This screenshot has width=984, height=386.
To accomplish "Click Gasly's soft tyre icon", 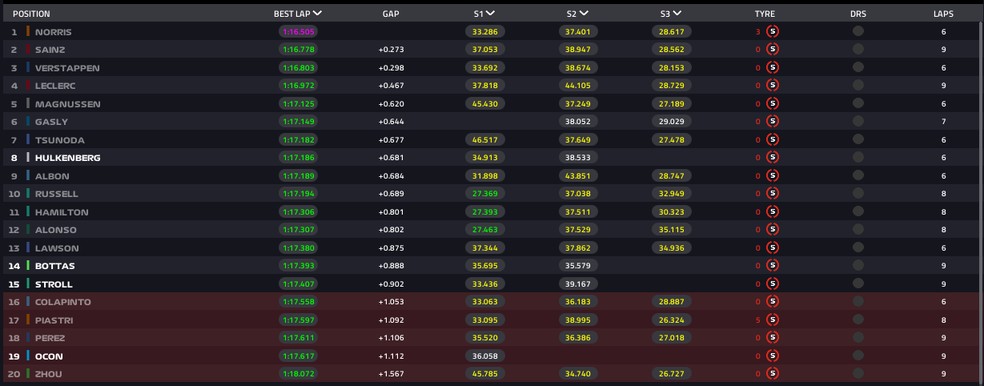I will click(x=773, y=121).
